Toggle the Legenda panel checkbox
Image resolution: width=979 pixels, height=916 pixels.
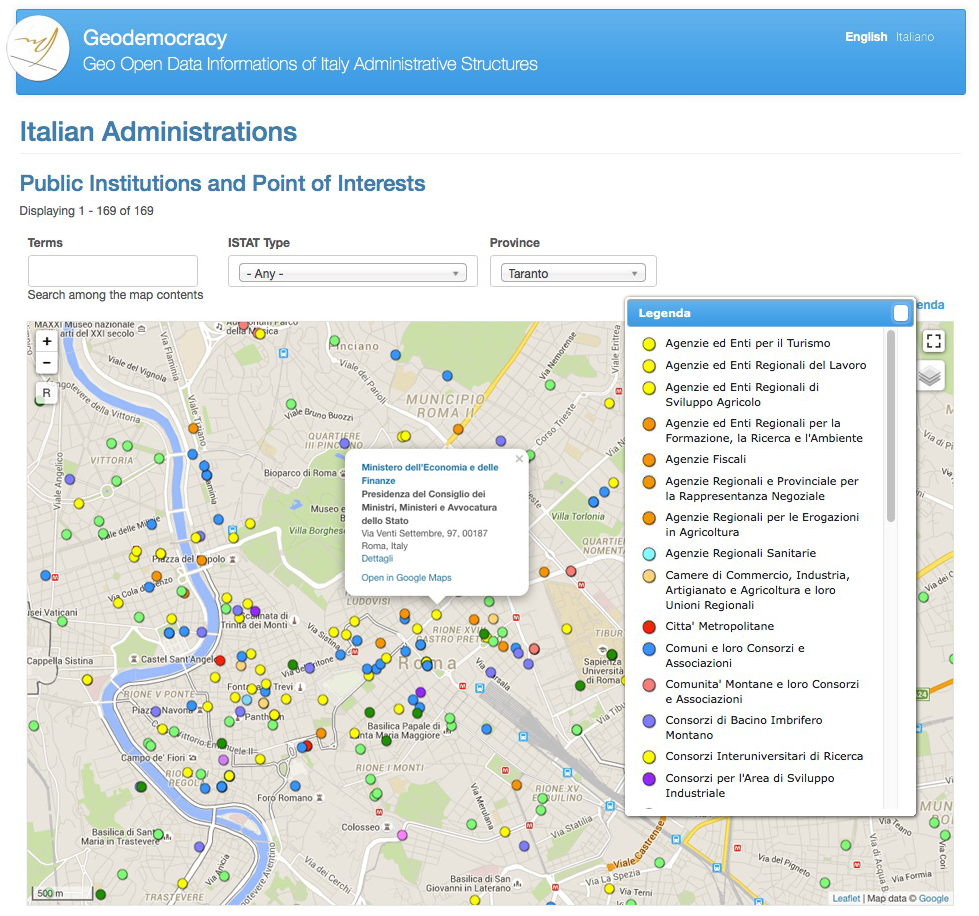[901, 313]
